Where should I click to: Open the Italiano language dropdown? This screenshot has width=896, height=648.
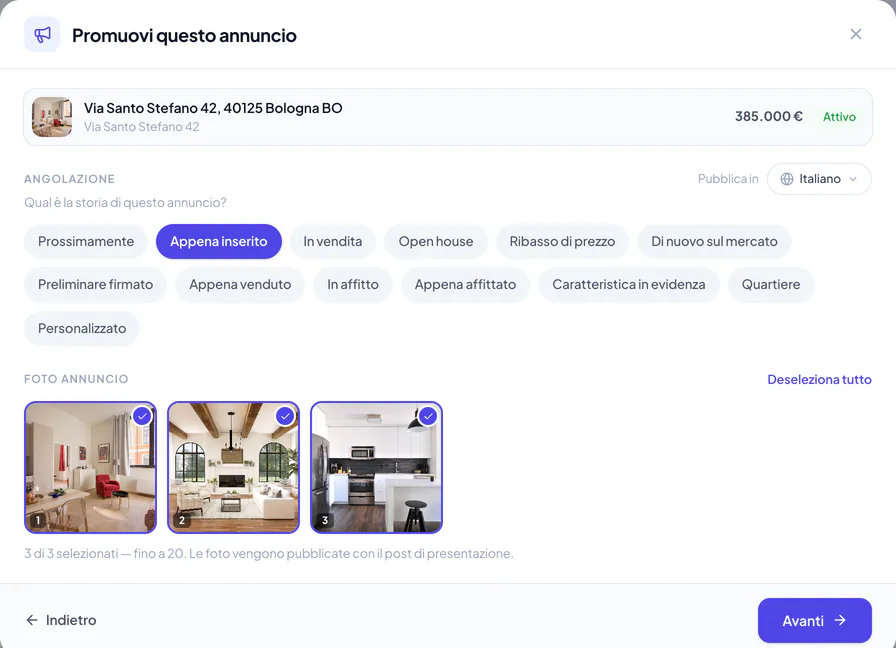[x=819, y=179]
